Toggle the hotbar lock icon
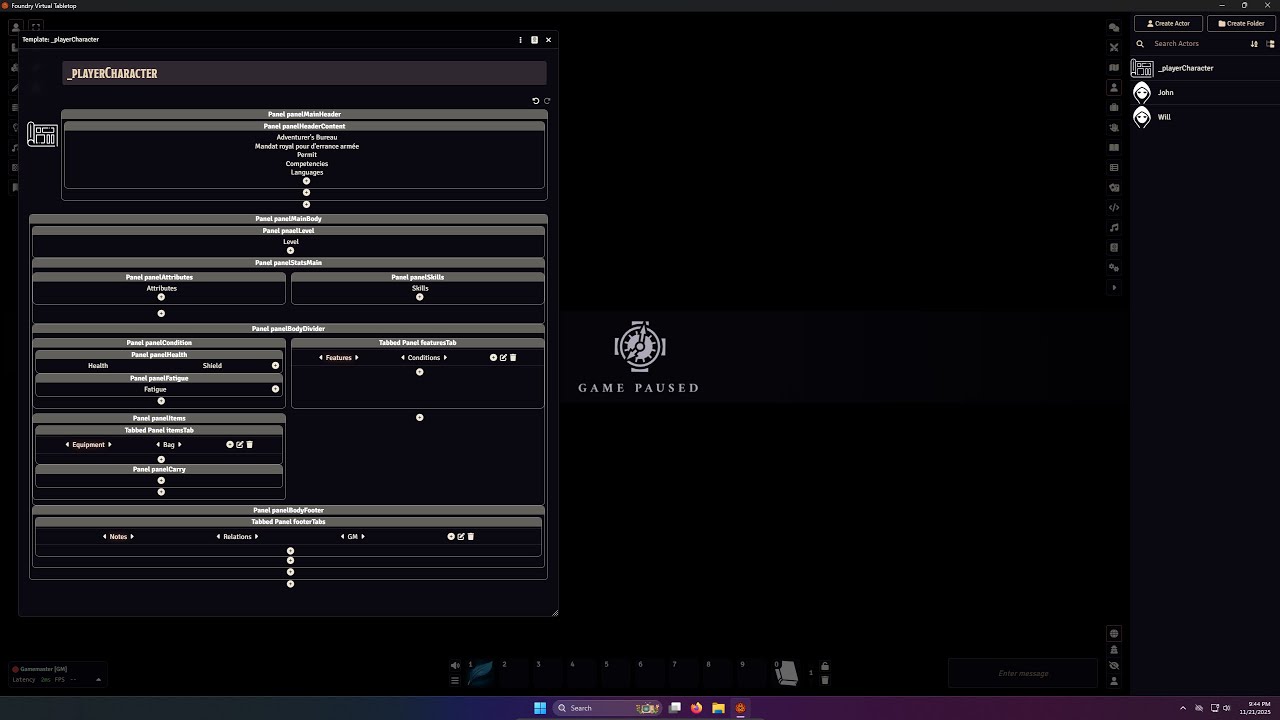 tap(824, 666)
